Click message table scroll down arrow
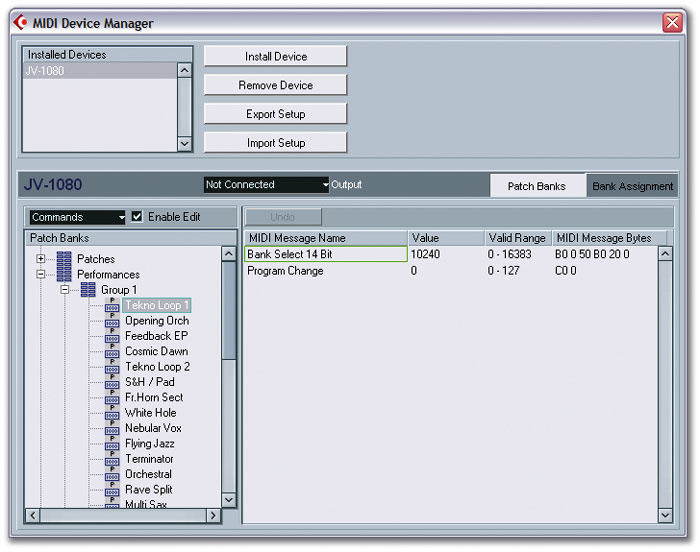 click(665, 515)
